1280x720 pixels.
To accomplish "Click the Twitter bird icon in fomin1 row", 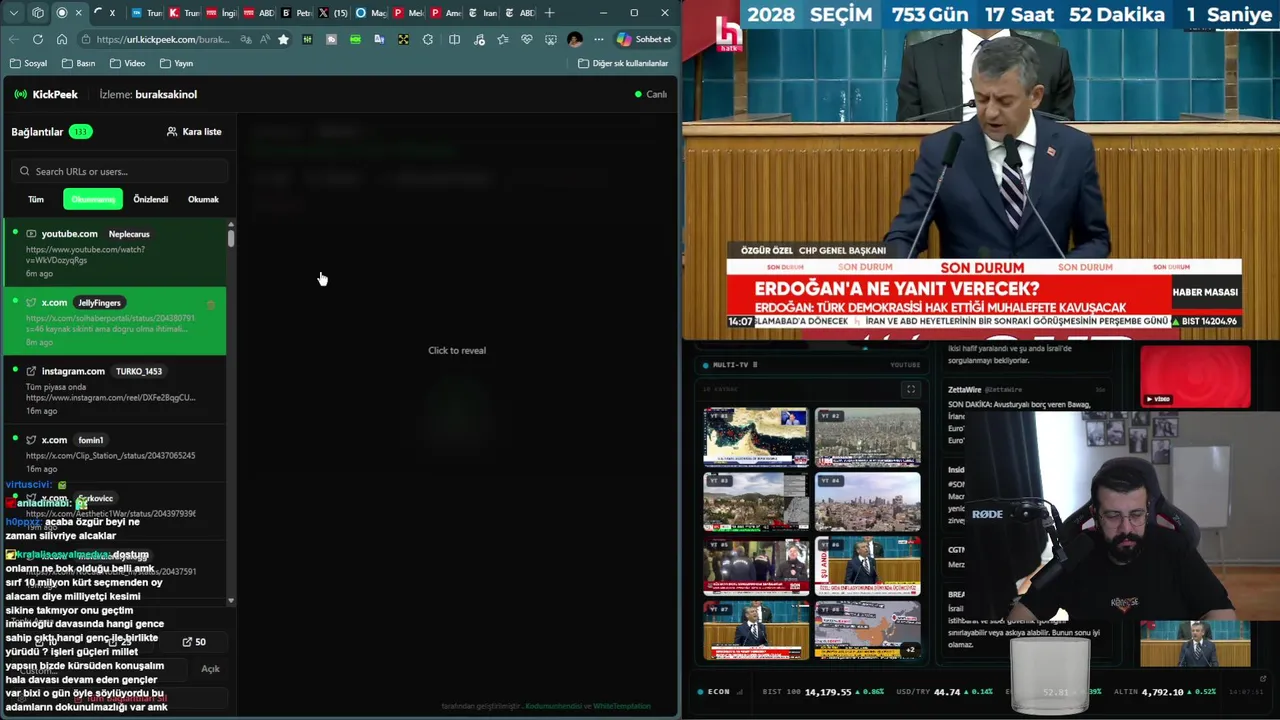I will coord(31,440).
